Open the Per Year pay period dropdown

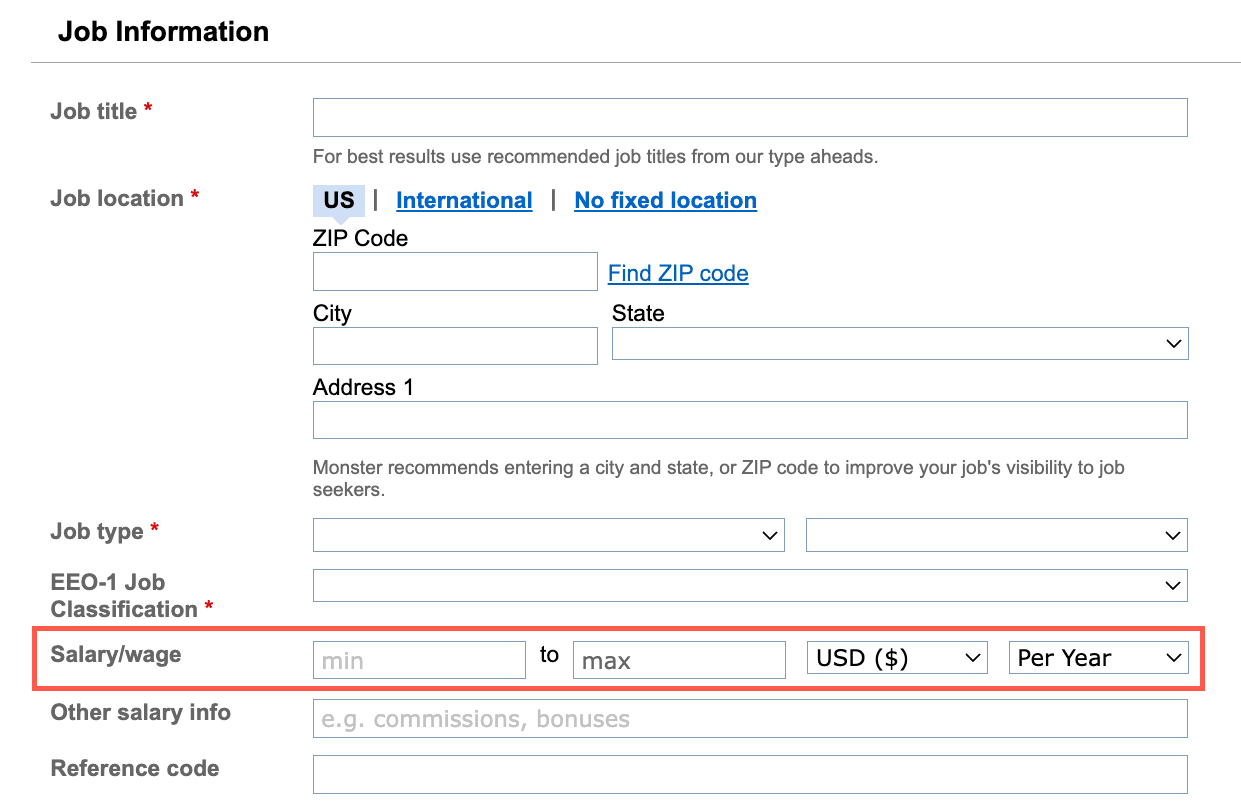[1098, 658]
